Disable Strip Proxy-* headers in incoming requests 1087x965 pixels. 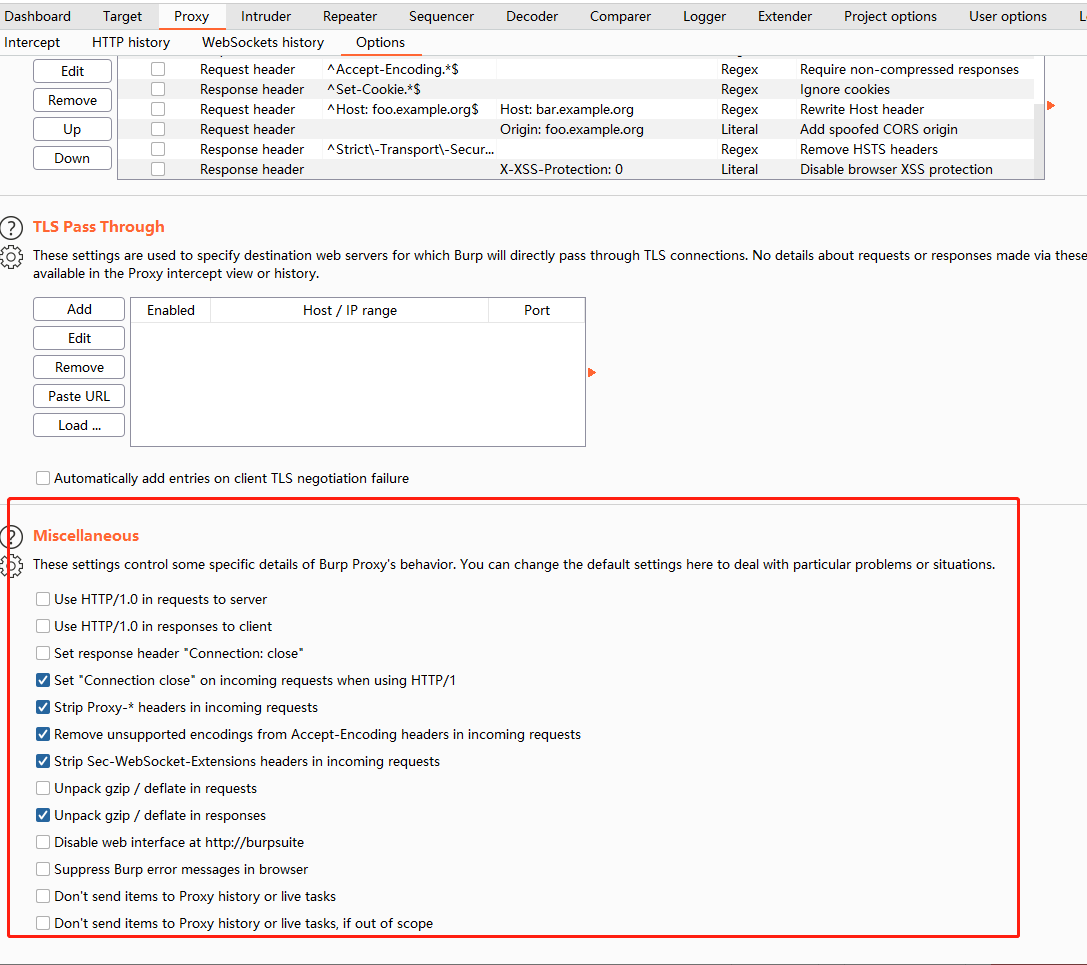tap(43, 707)
